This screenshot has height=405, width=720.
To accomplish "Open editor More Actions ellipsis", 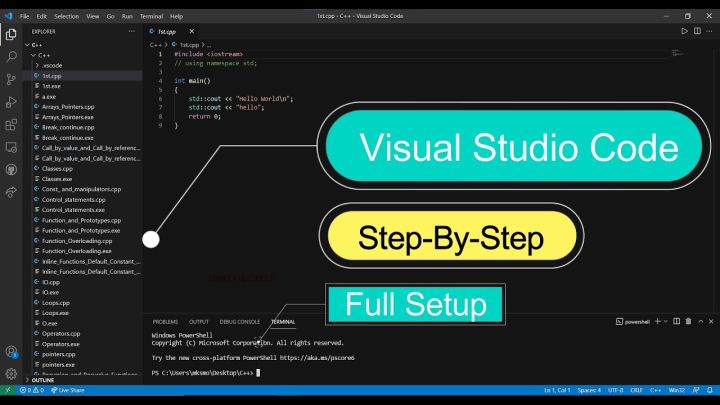I will pyautogui.click(x=709, y=31).
